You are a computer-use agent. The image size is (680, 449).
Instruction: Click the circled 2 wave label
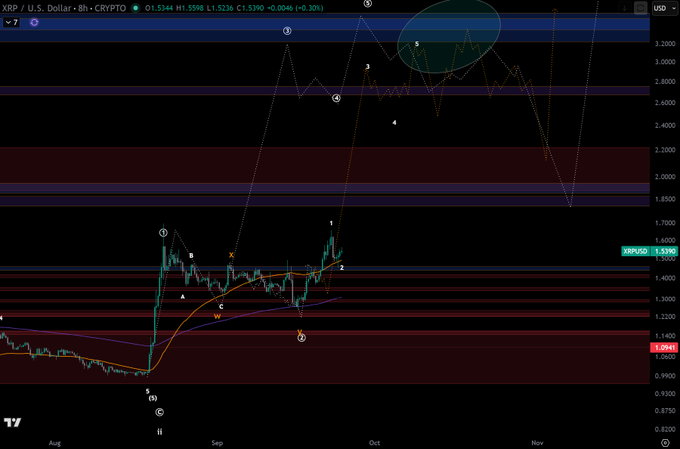(x=301, y=337)
